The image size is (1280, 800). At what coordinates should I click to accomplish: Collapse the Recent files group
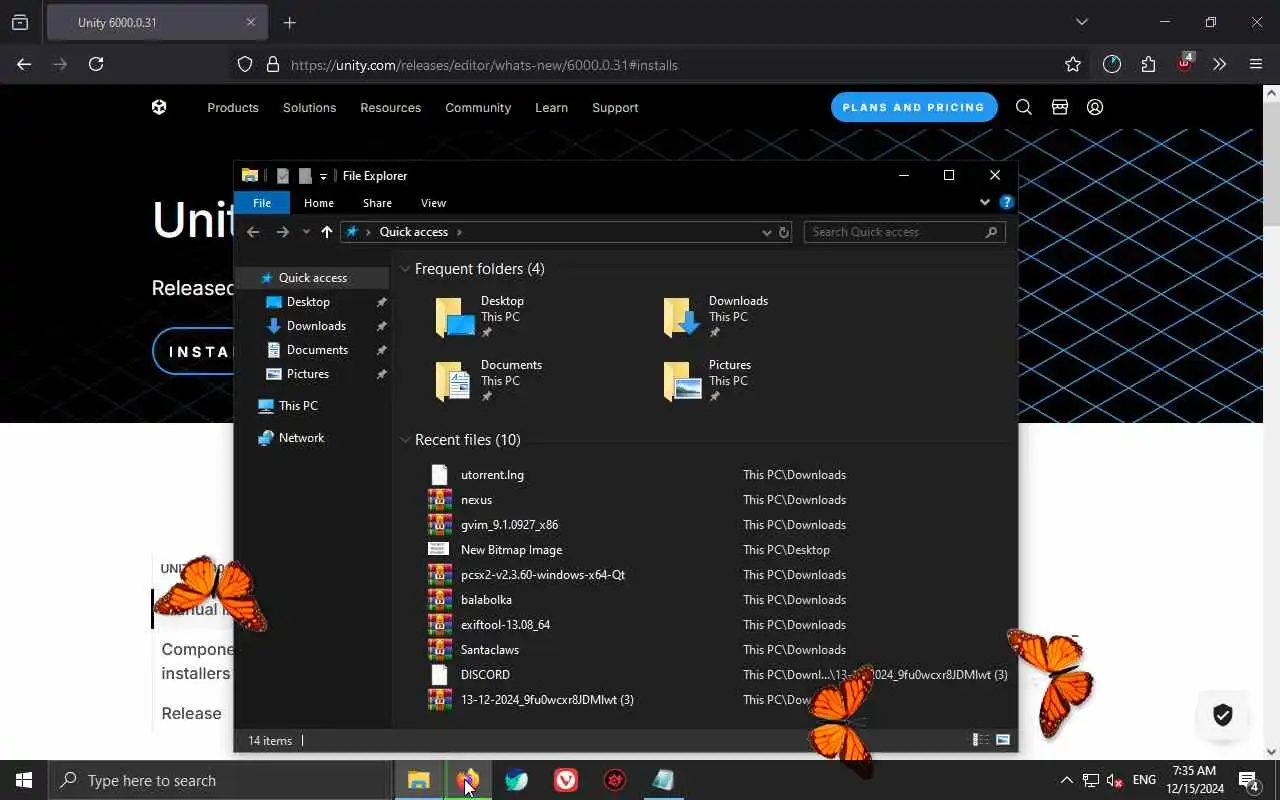pos(405,440)
